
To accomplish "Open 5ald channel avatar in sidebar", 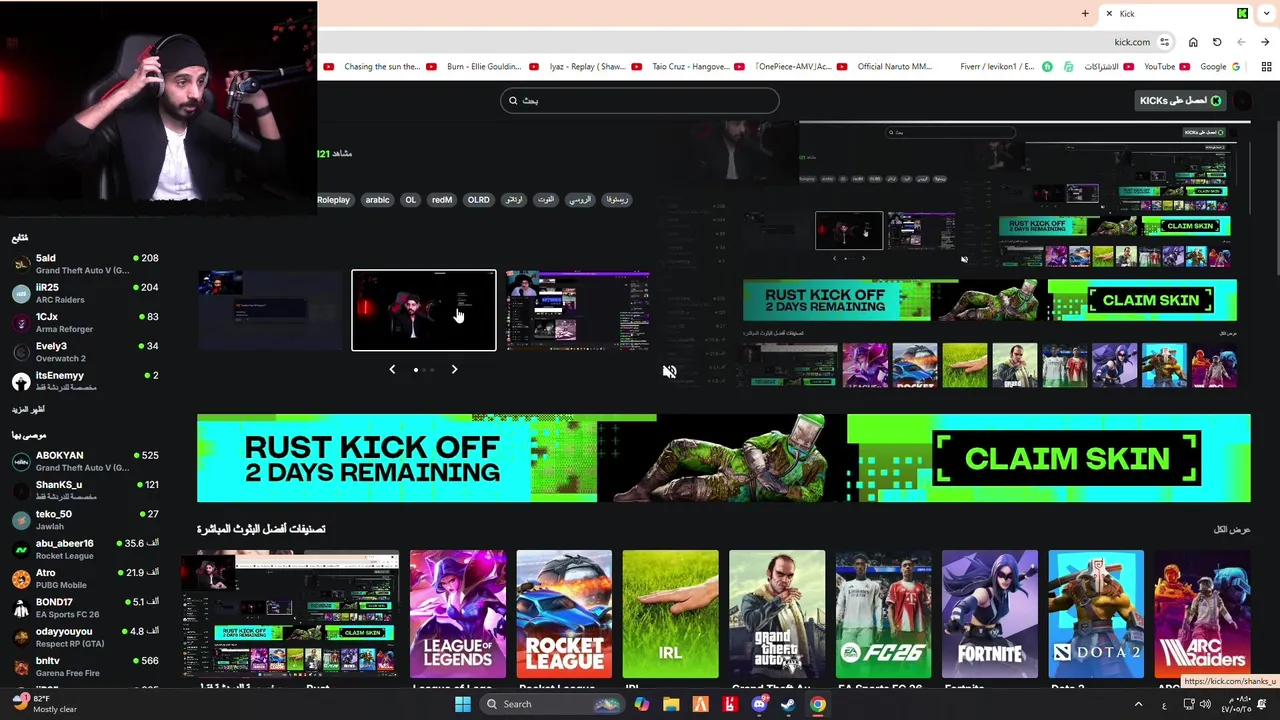I will [21, 264].
